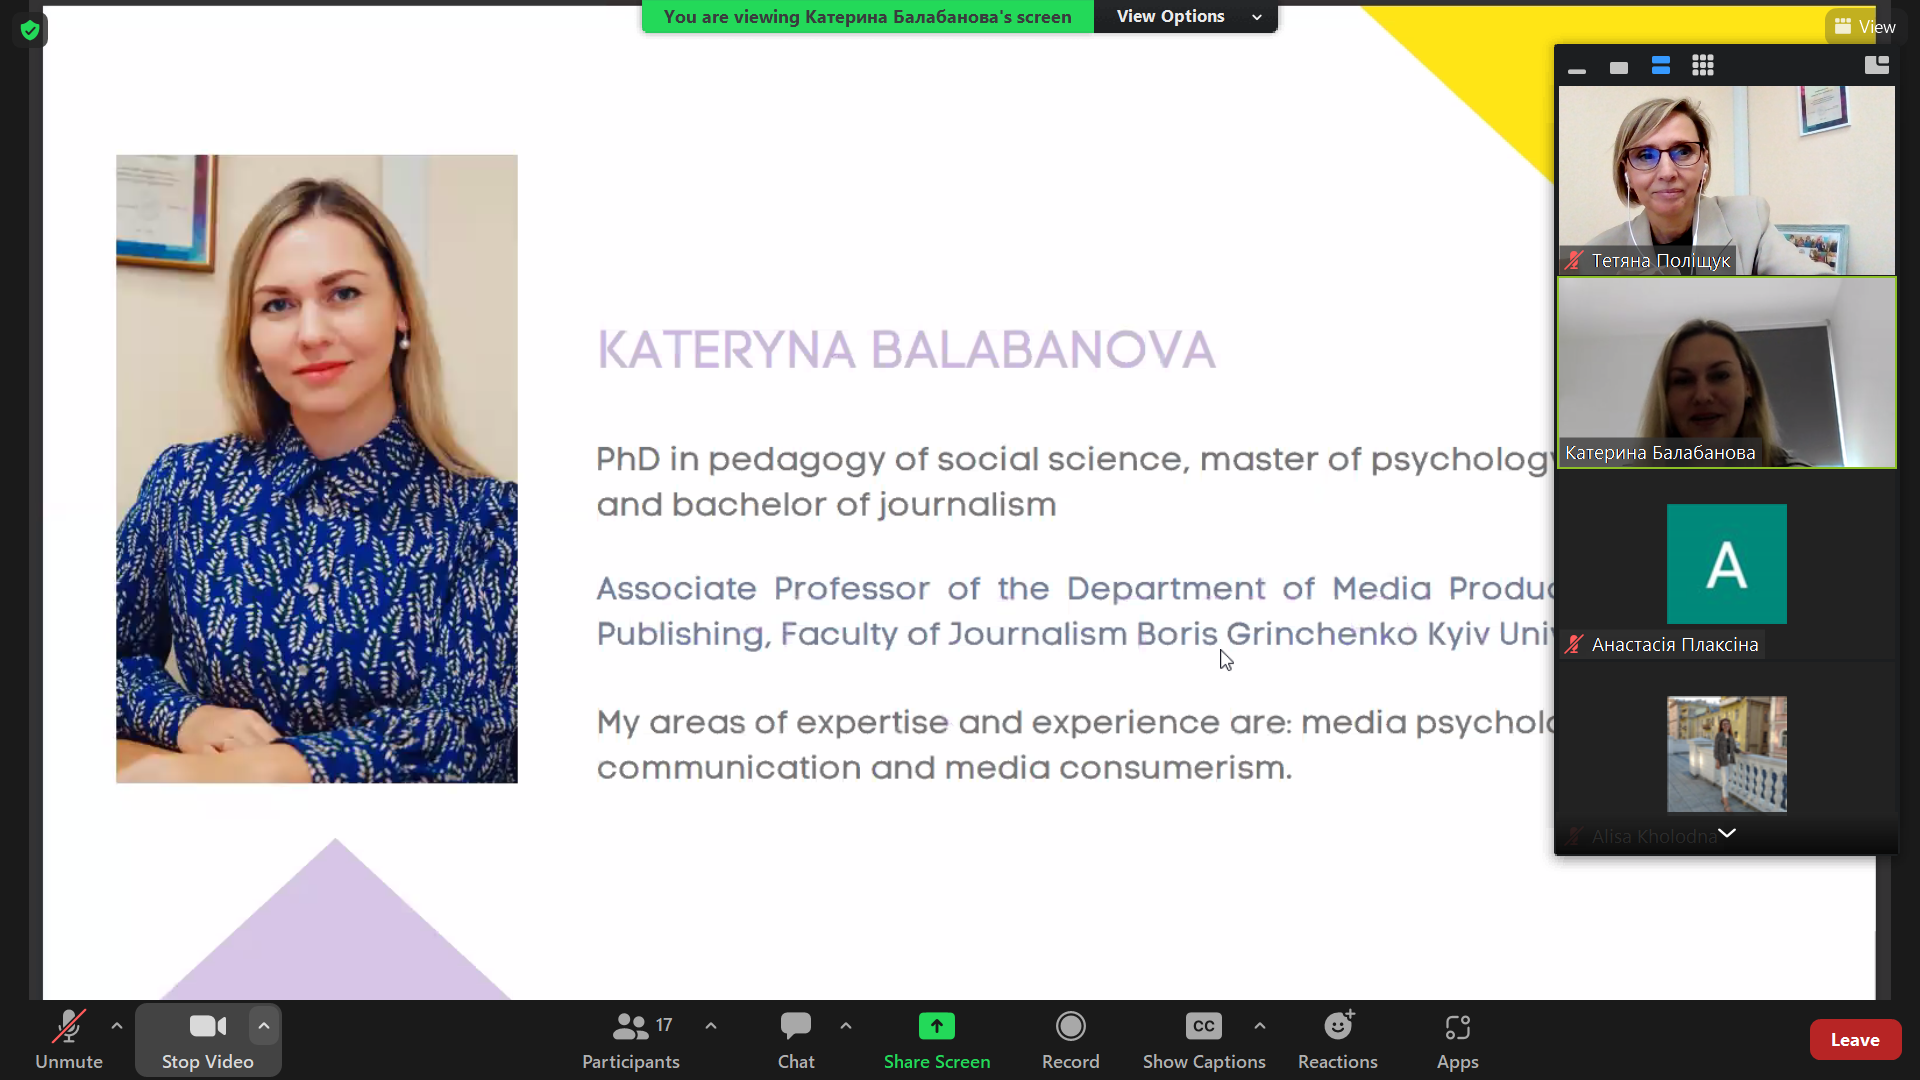
Task: Open the Chat panel
Action: pos(796,1040)
